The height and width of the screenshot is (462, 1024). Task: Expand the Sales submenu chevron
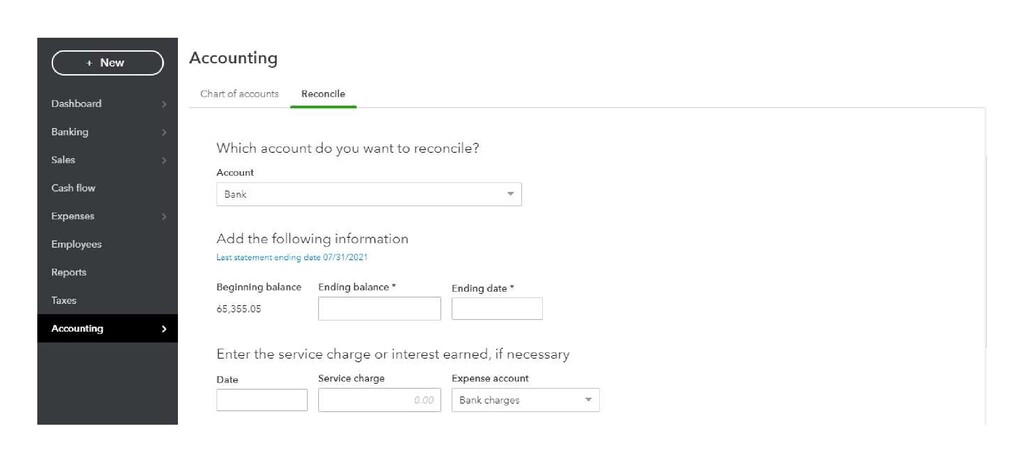point(164,160)
